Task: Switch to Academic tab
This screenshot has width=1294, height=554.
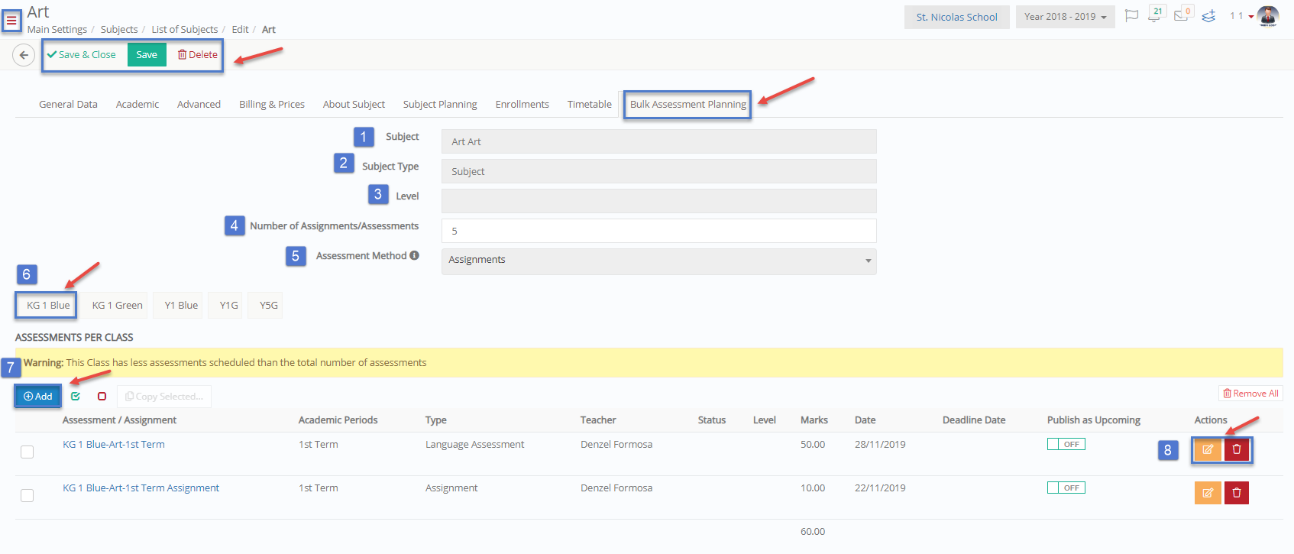Action: click(x=137, y=104)
